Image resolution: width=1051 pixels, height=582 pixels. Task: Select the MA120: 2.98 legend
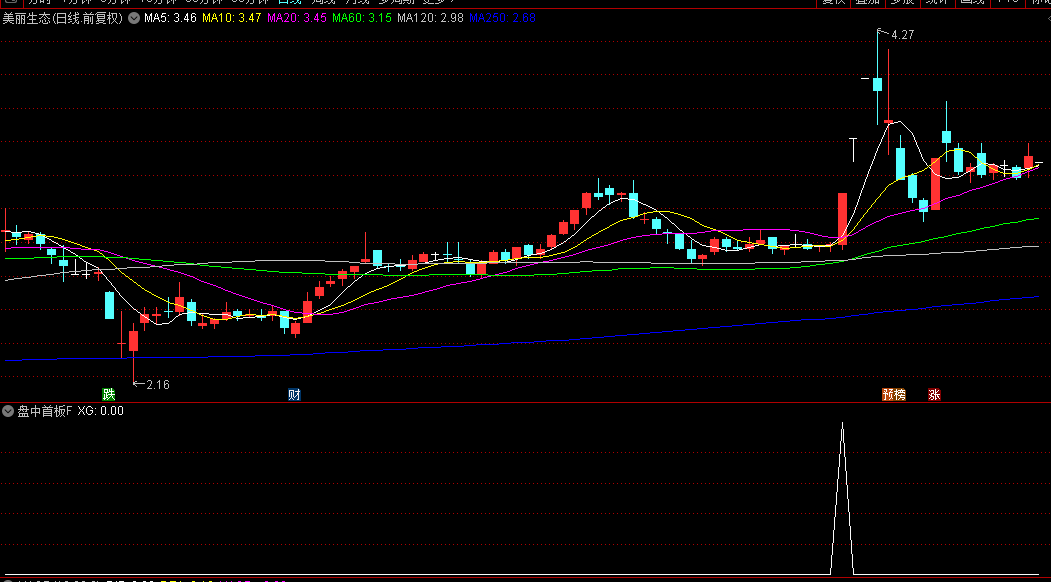[x=430, y=18]
